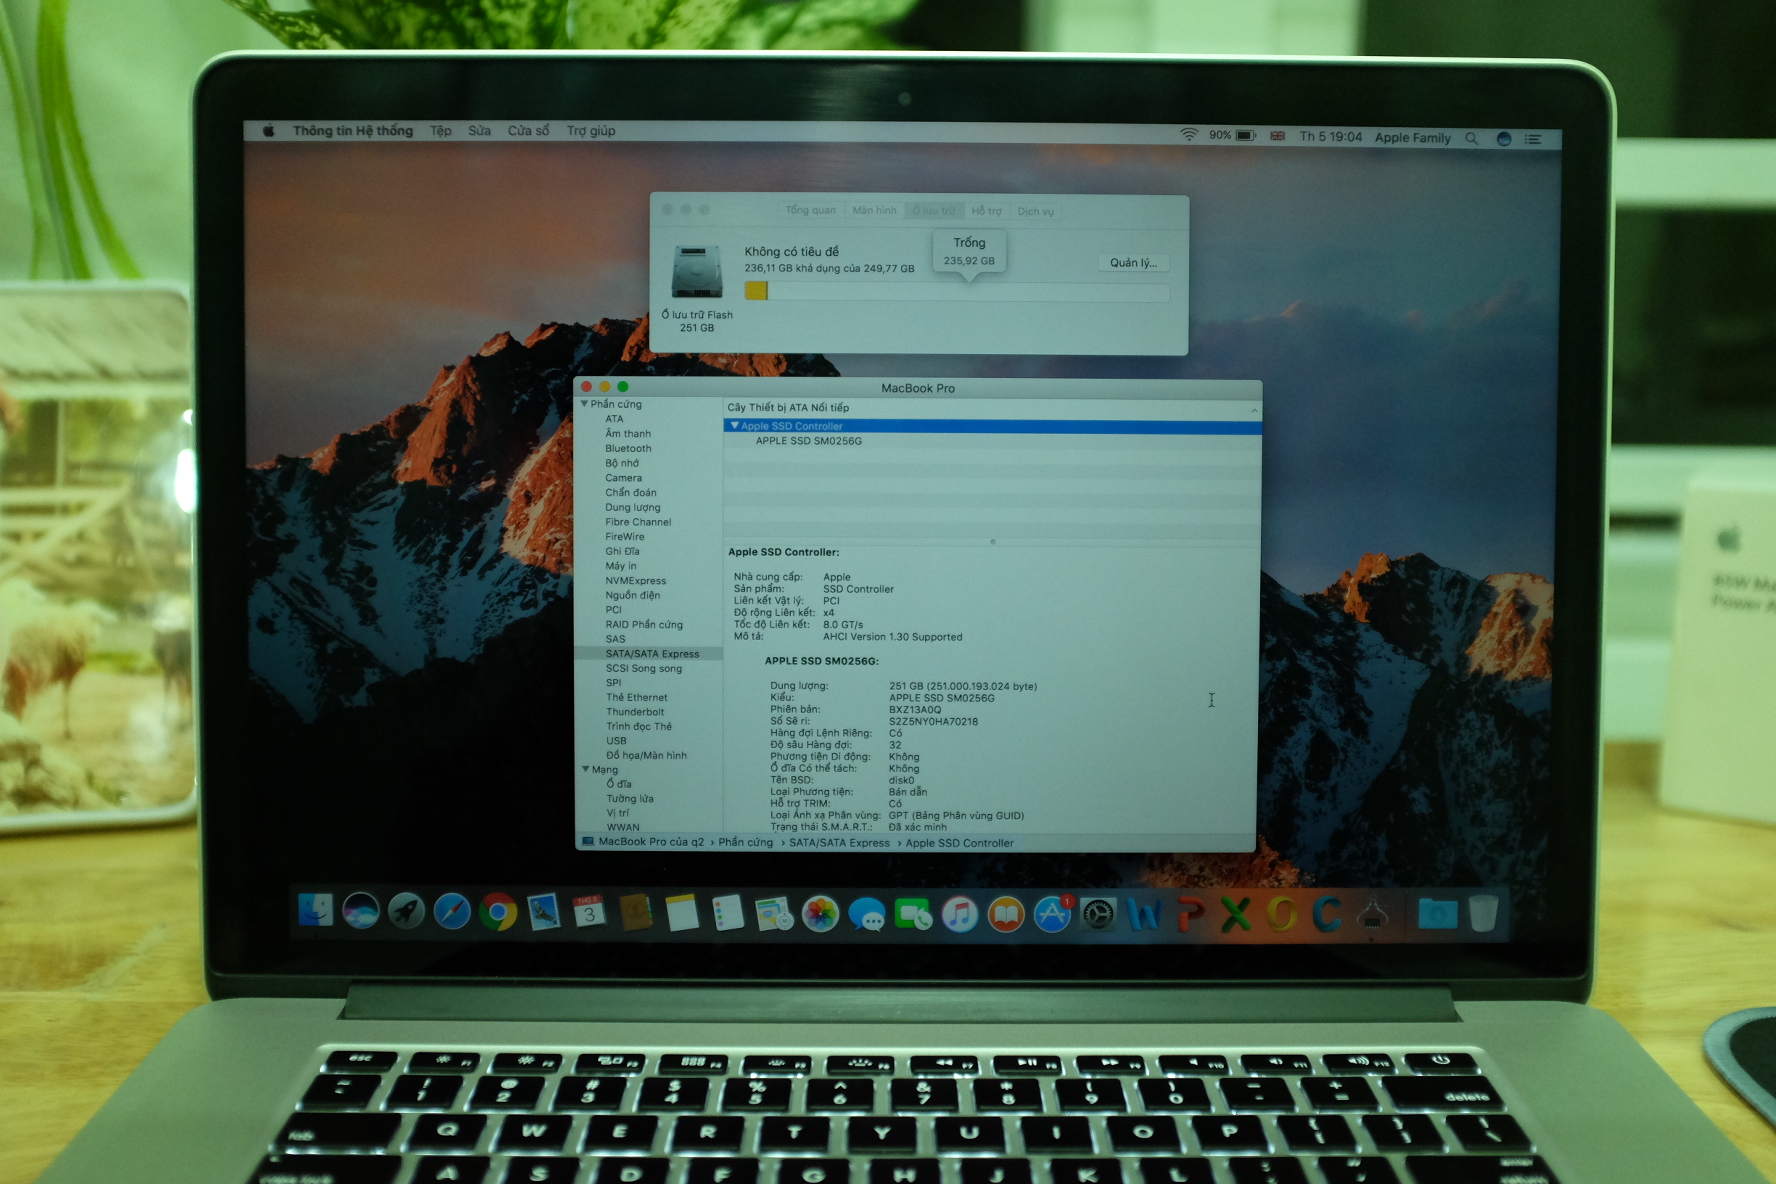Click the input source flag in menu bar
The image size is (1776, 1184).
1277,136
